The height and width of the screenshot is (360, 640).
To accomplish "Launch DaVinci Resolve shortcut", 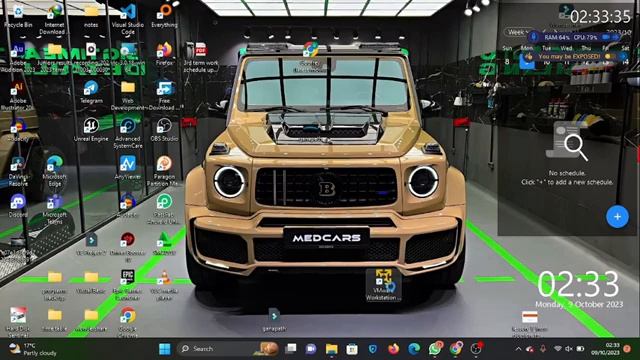I will [18, 171].
